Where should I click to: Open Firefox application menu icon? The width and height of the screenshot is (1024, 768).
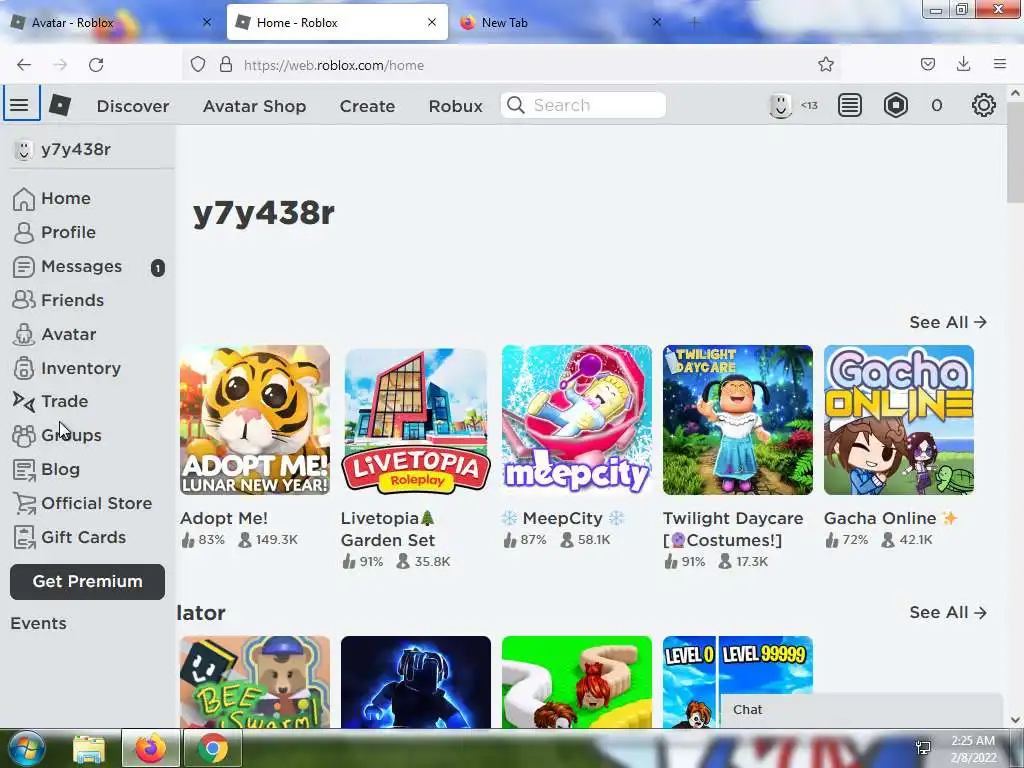(x=999, y=64)
